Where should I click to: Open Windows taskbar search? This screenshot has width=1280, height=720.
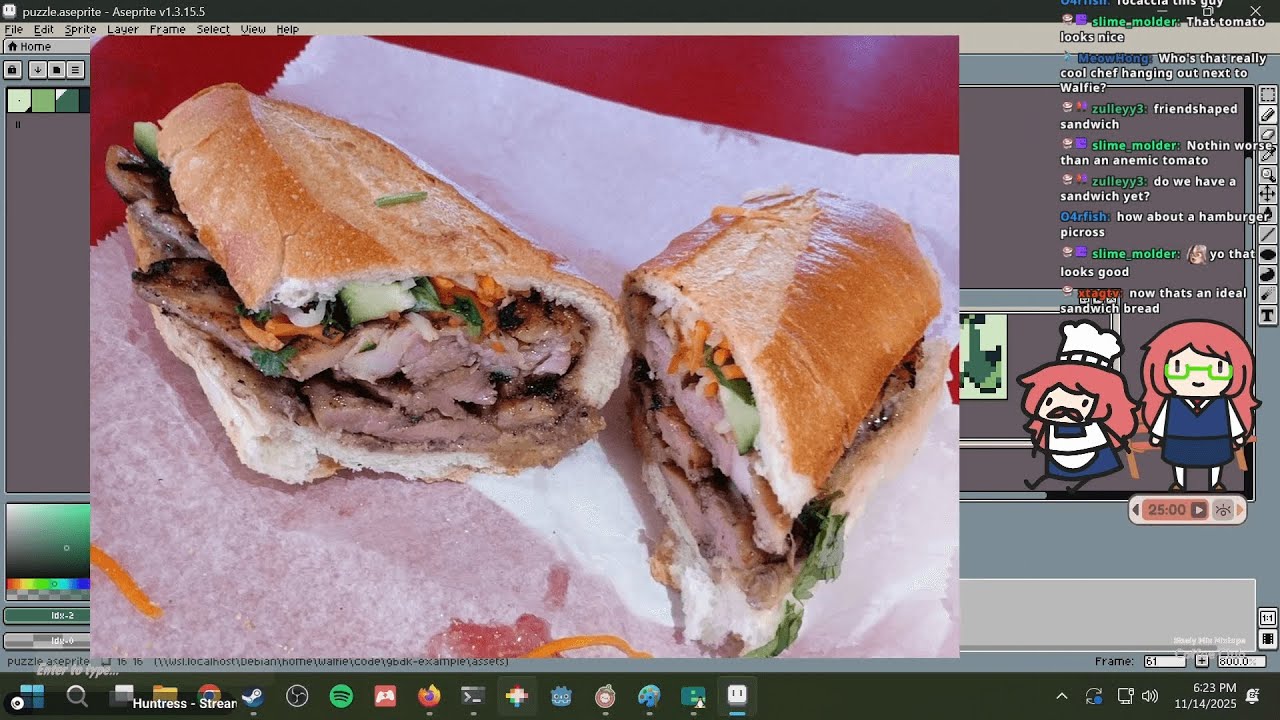click(77, 697)
